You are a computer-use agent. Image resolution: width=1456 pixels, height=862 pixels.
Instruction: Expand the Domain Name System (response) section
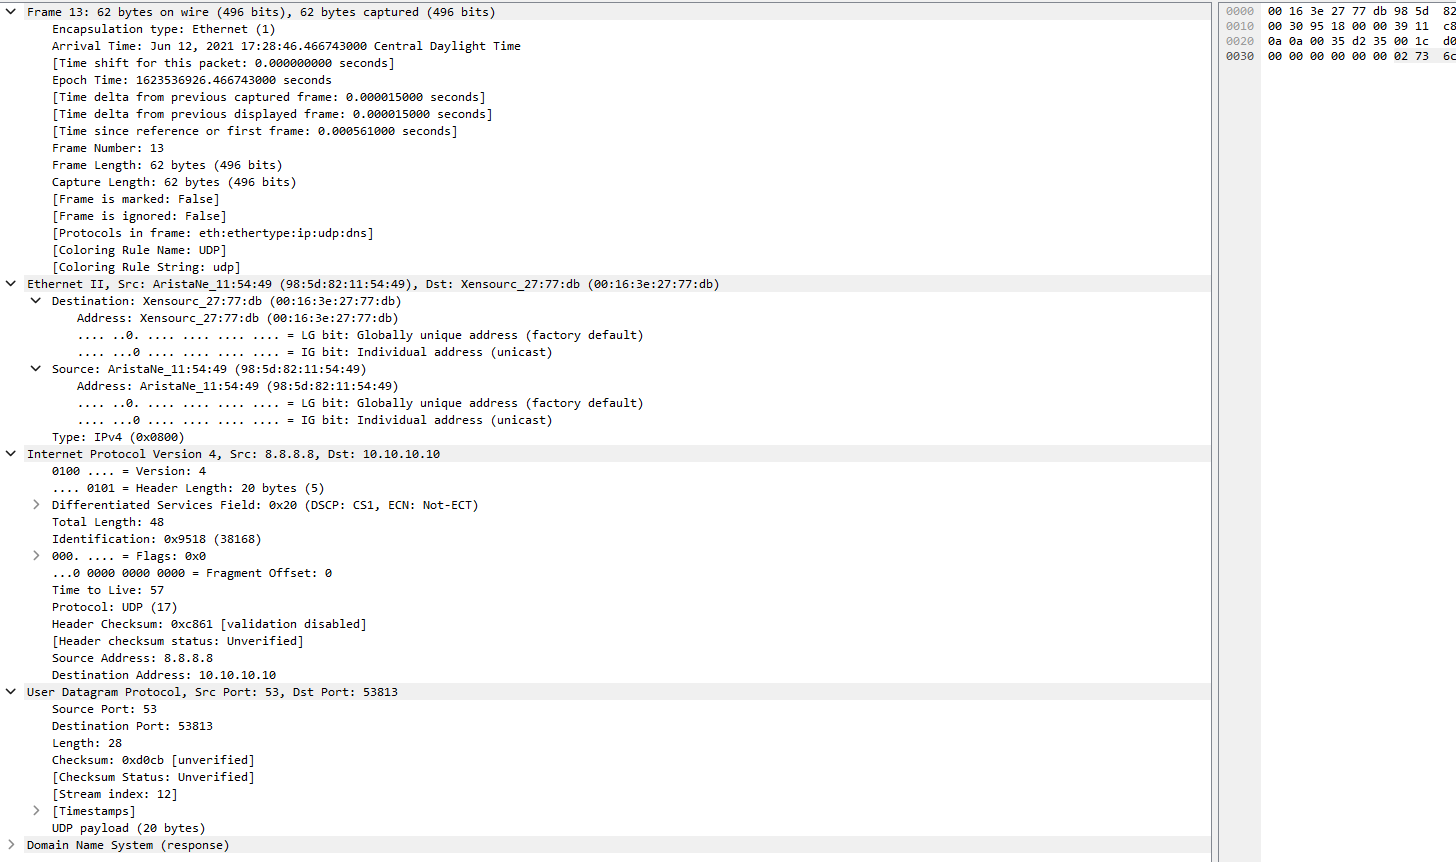click(11, 845)
